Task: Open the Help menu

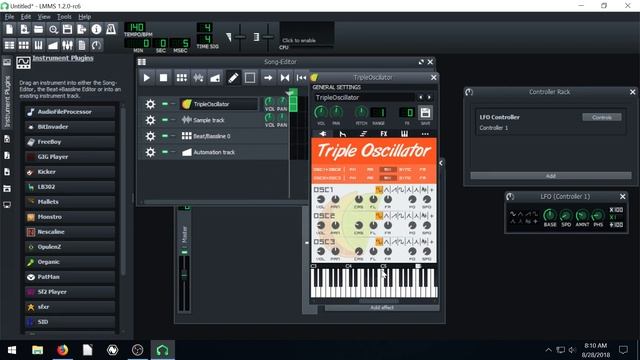Action: click(x=84, y=17)
